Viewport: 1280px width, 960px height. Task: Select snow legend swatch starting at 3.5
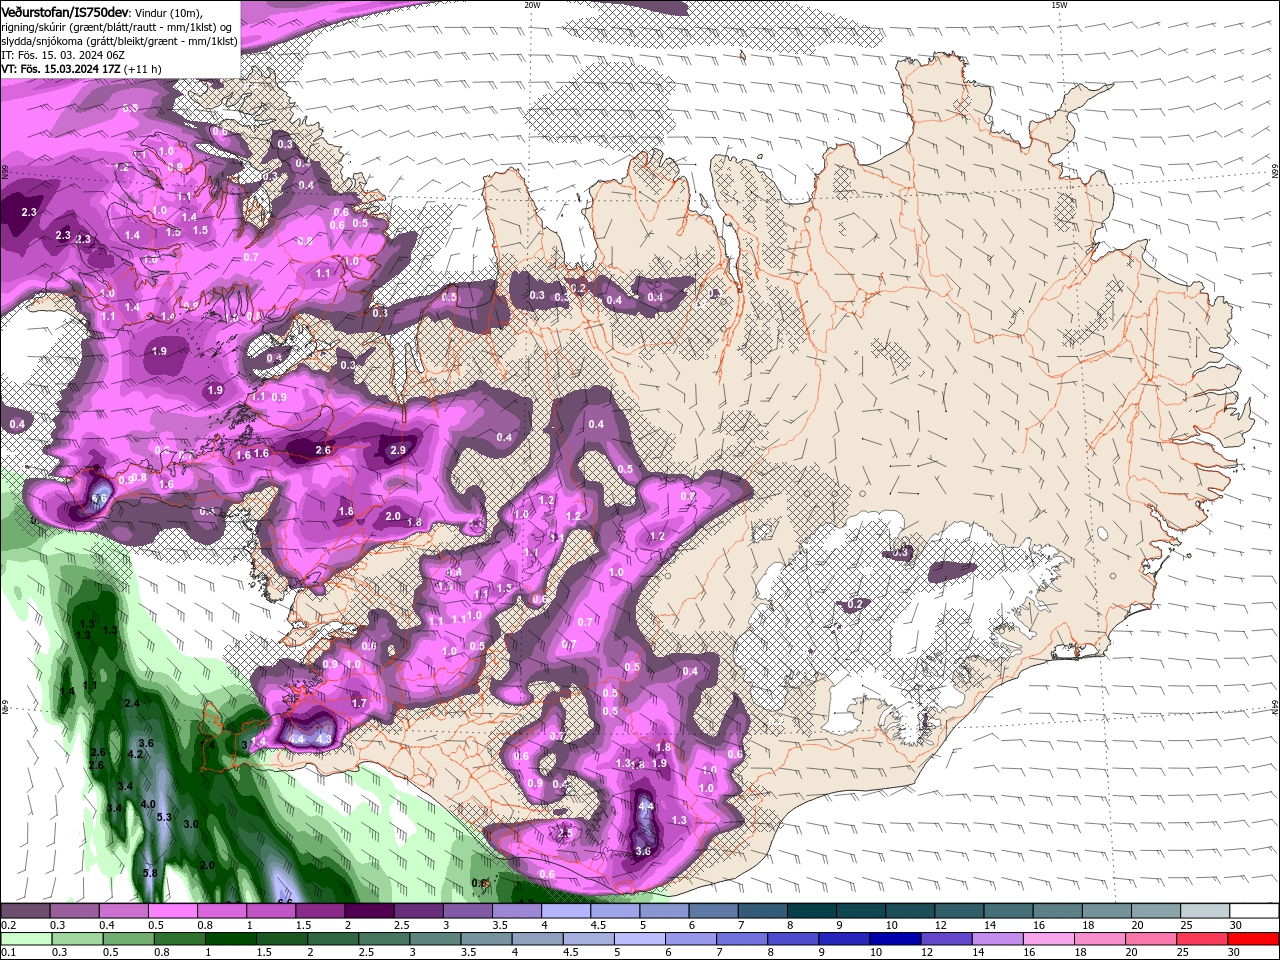click(515, 912)
